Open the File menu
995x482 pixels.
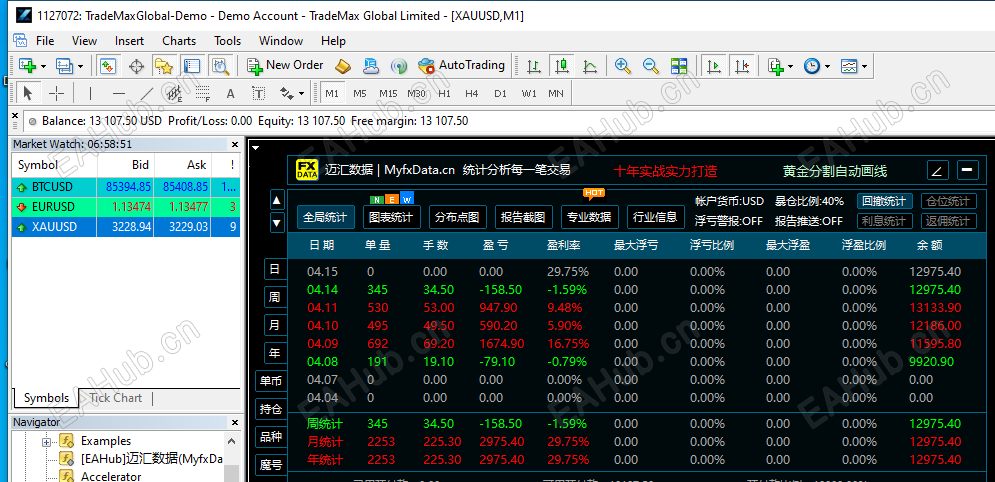tap(45, 41)
